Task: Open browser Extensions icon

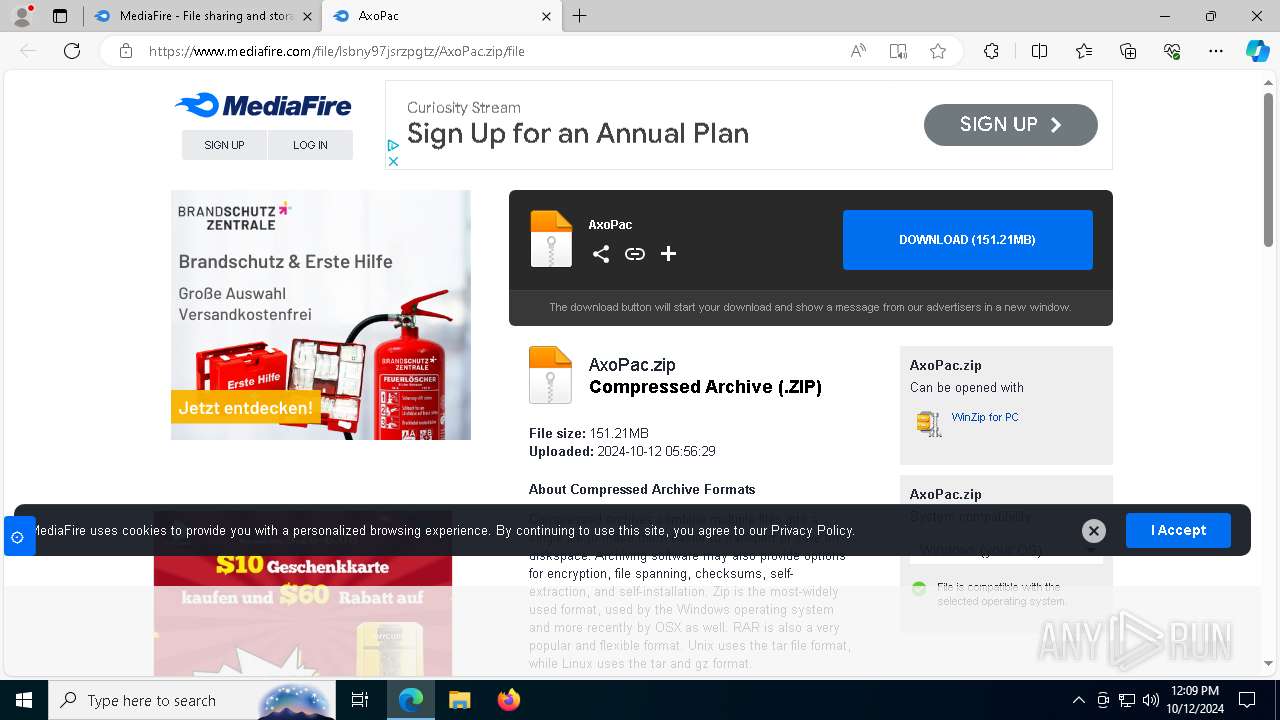Action: (991, 51)
